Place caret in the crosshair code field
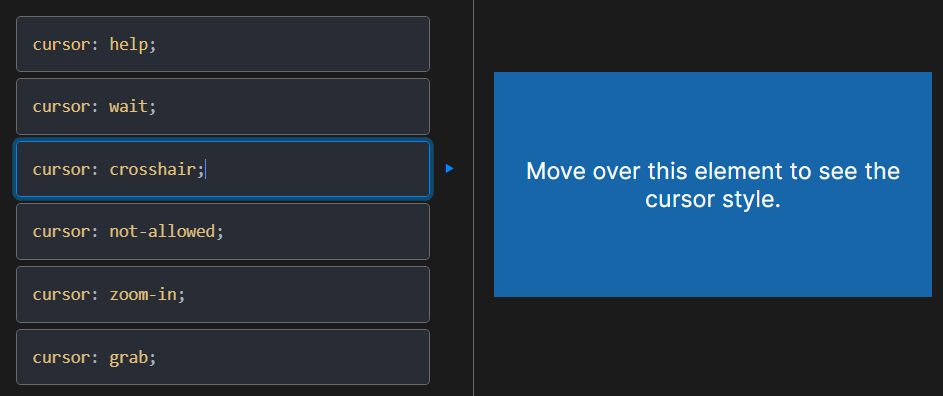Viewport: 943px width, 396px height. pyautogui.click(x=223, y=169)
